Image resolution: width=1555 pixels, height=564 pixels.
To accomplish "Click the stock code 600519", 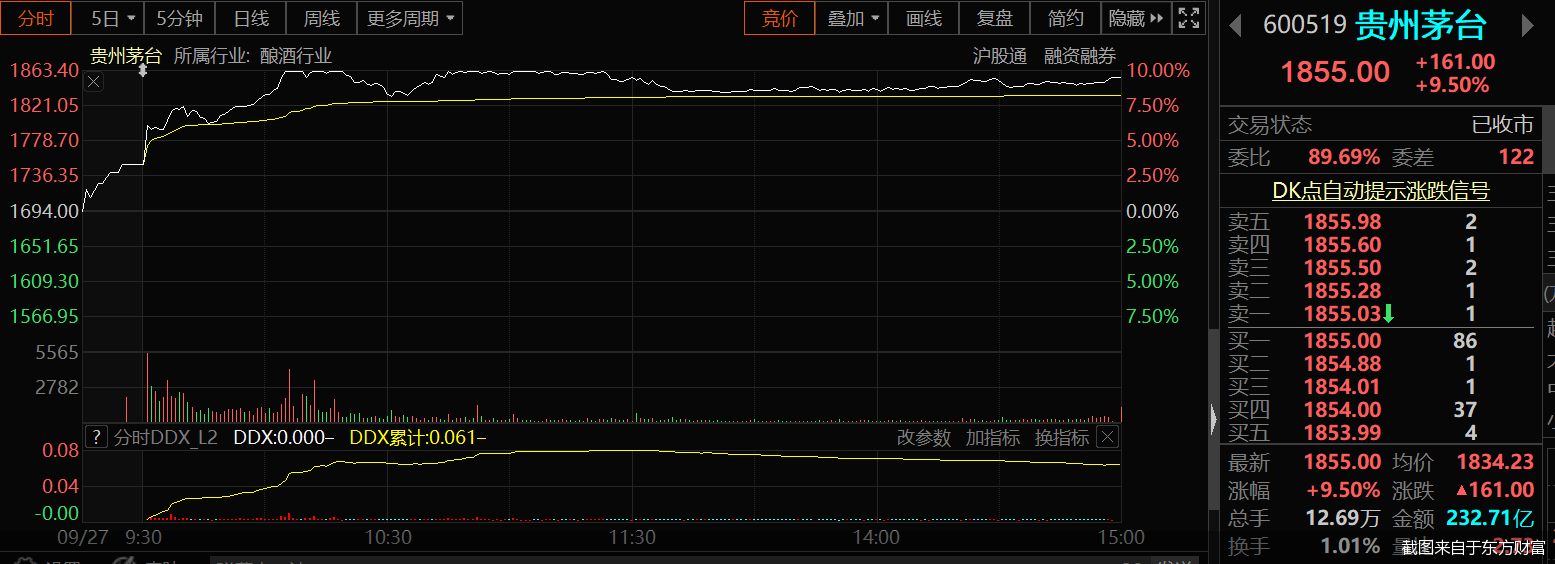I will coord(1306,25).
